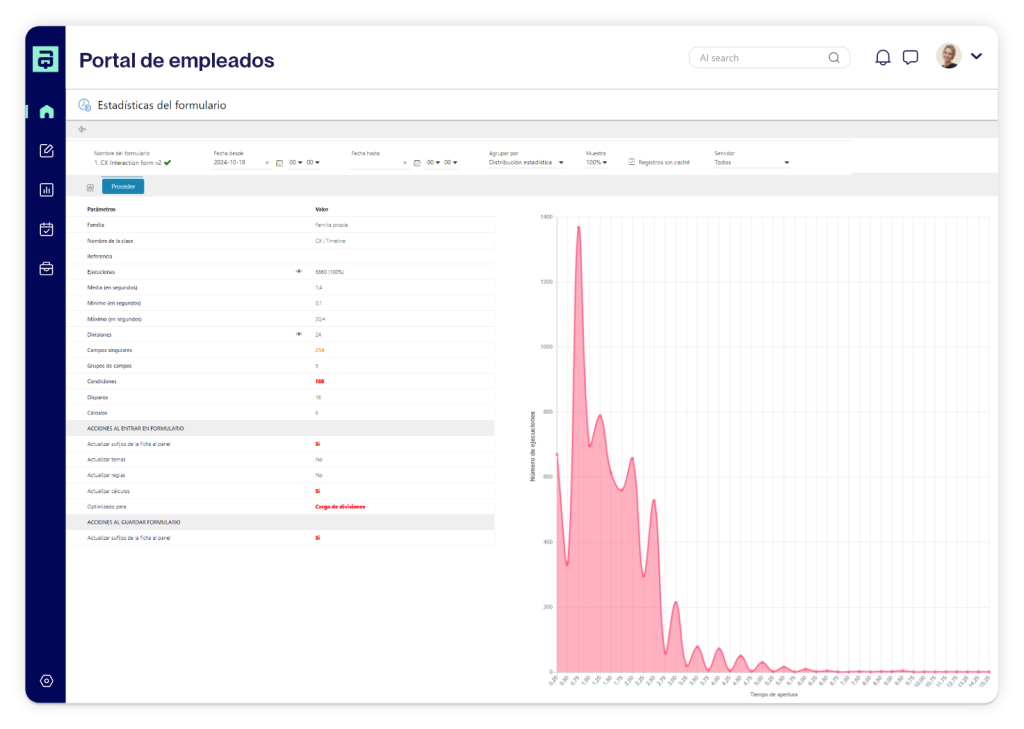This screenshot has height=729, width=1024.
Task: Toggle the Registros sin caché checkbox
Action: [x=631, y=162]
